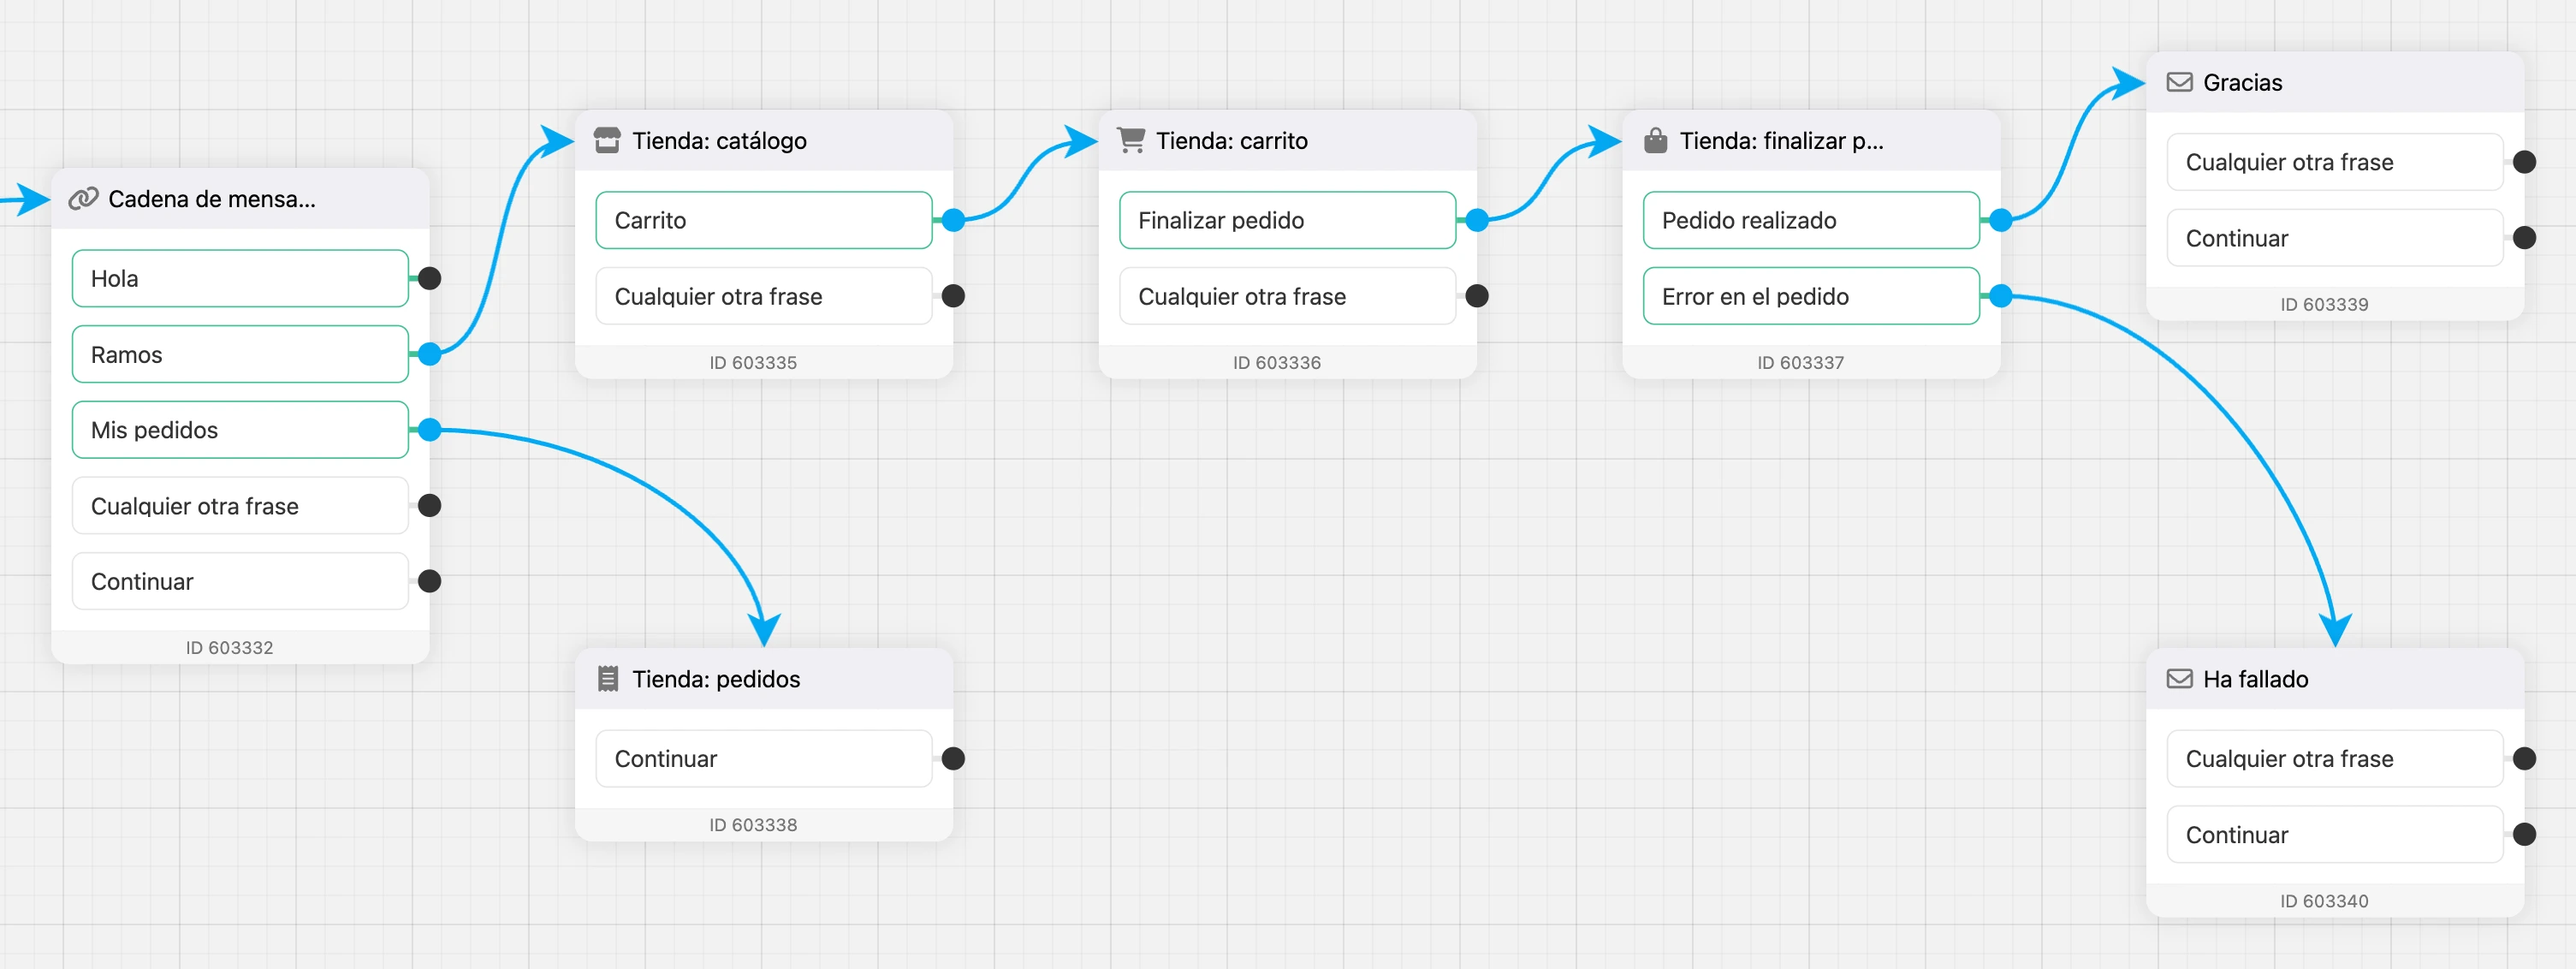Click the Continuar connector dot in Tienda: pedidos
The image size is (2576, 969).
coord(954,759)
